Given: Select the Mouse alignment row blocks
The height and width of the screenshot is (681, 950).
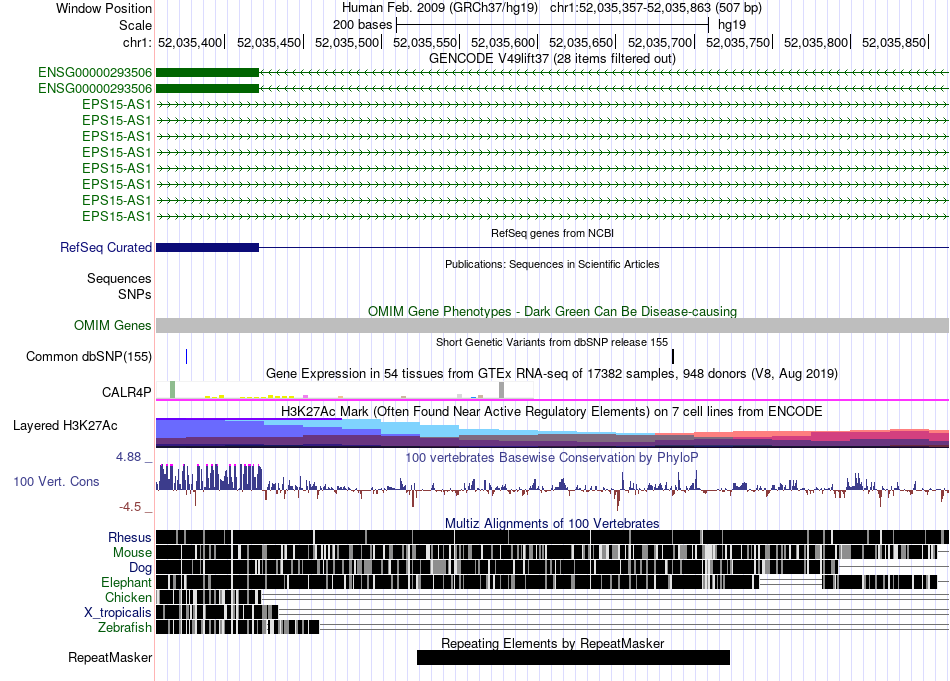Looking at the screenshot, I should tap(546, 552).
